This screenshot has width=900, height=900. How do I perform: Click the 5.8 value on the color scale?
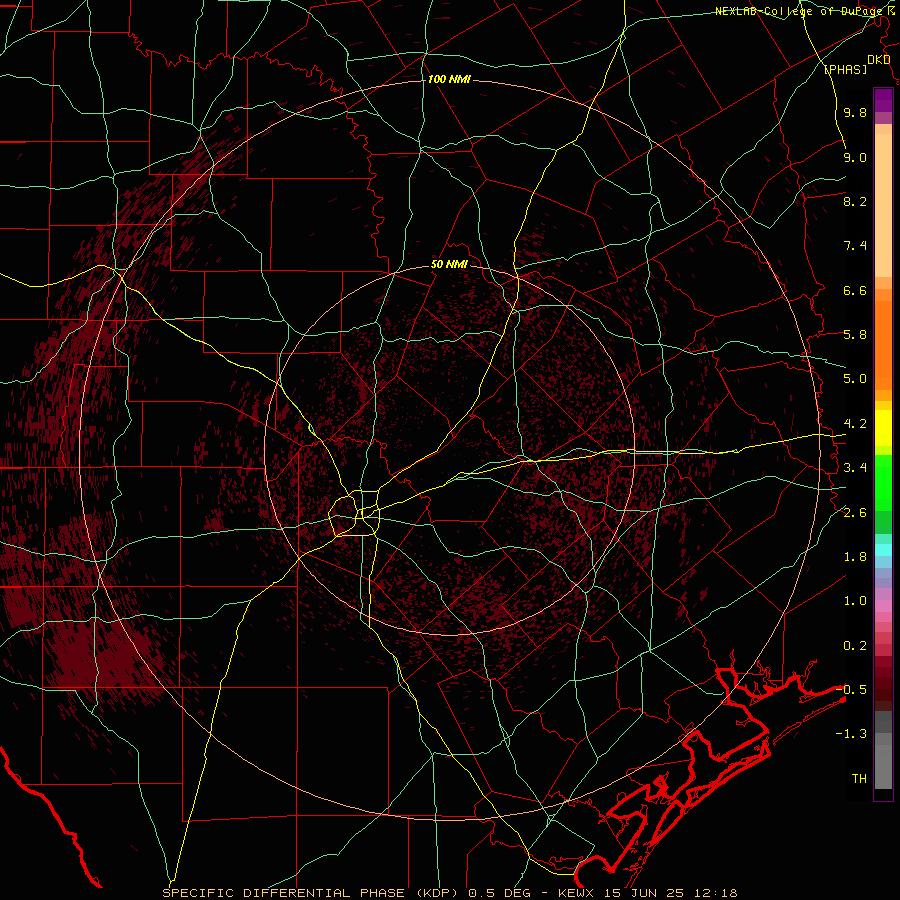[855, 335]
